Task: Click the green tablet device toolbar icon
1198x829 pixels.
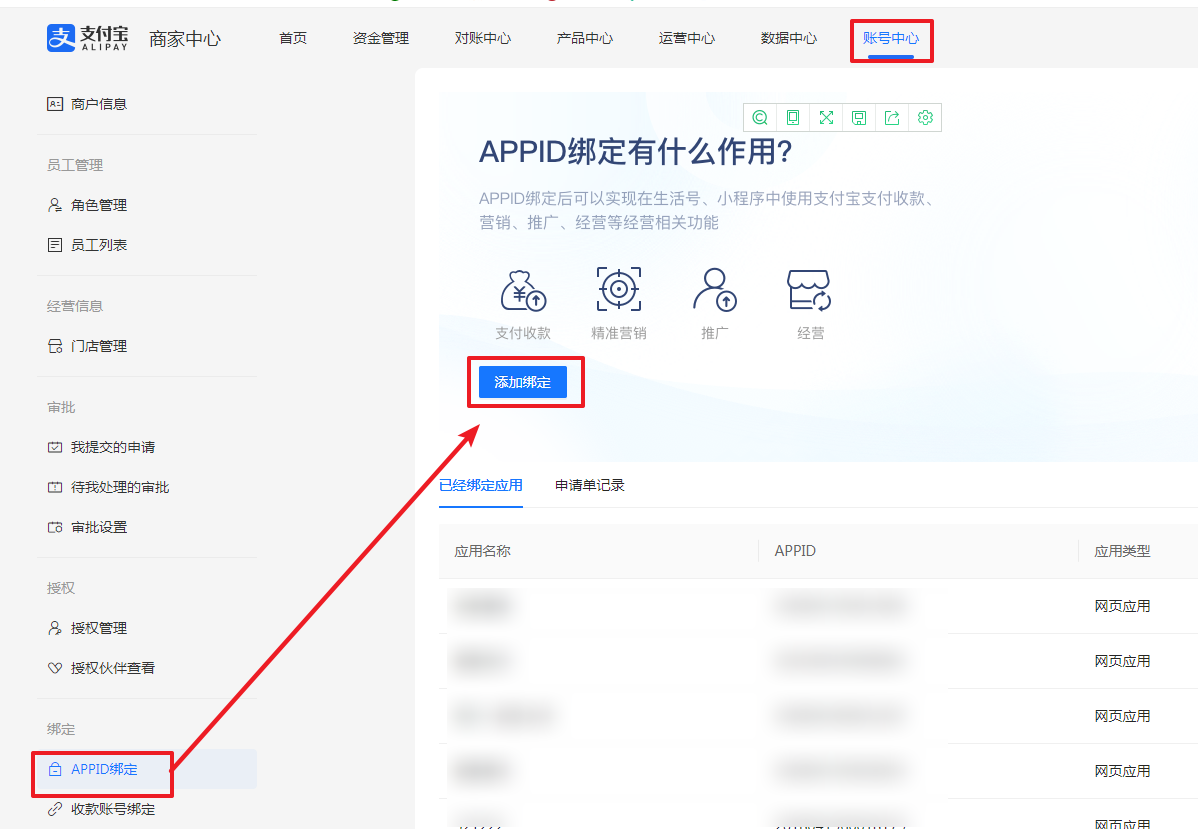Action: tap(793, 118)
